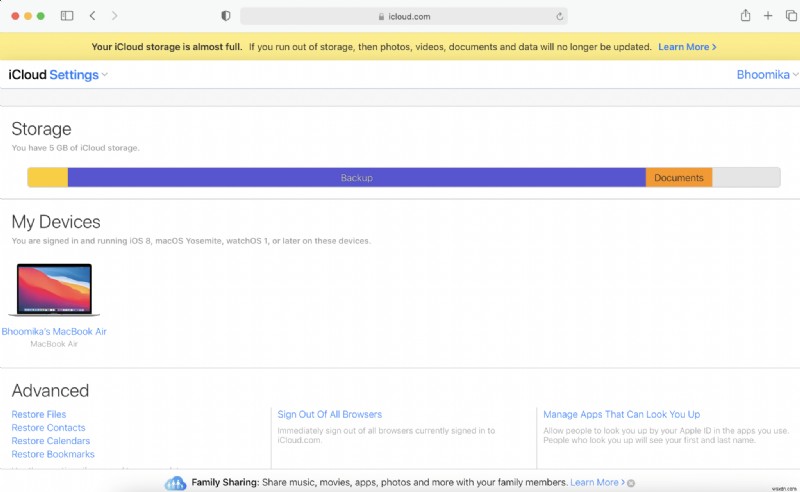Expand the iCloud Settings dropdown
This screenshot has width=800, height=492.
58,75
